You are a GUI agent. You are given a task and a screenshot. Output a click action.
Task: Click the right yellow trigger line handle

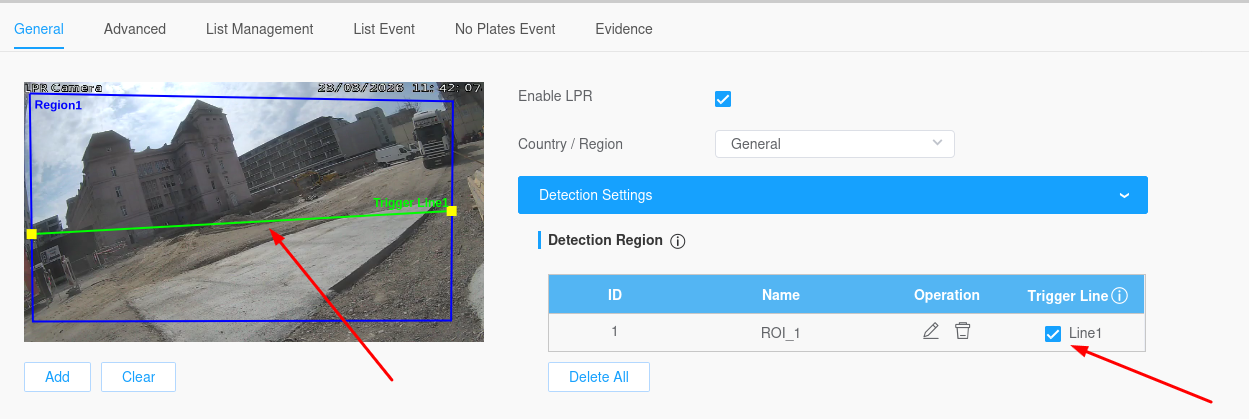pos(452,211)
